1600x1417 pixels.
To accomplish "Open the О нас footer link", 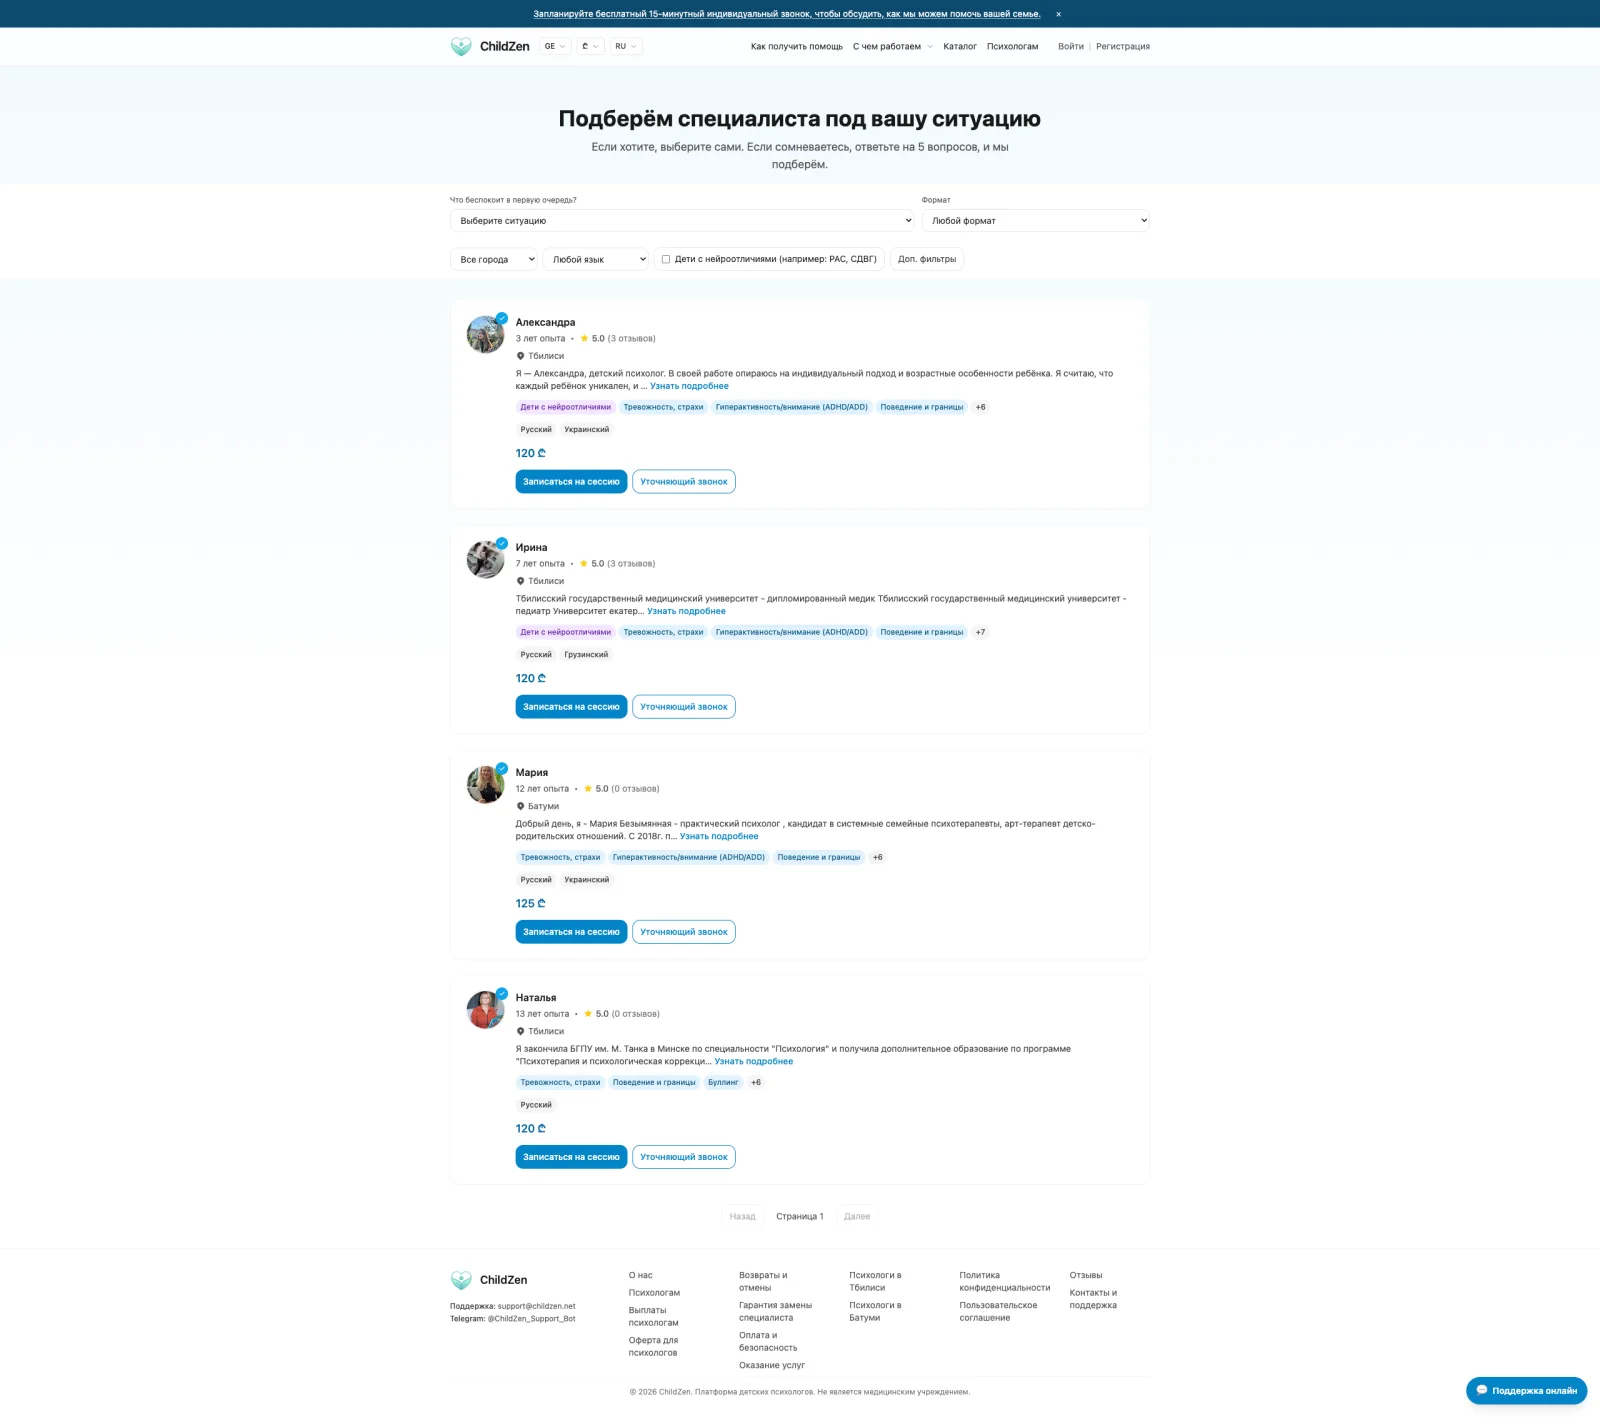I will pos(640,1275).
